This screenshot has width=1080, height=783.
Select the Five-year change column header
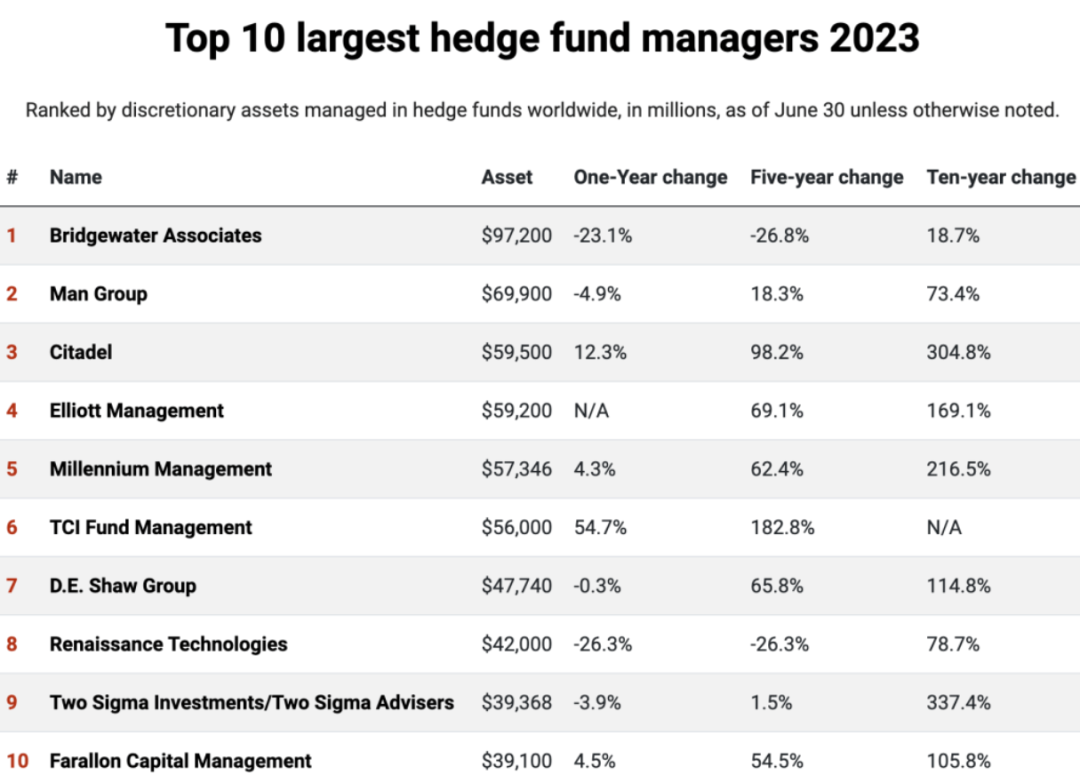click(x=827, y=177)
